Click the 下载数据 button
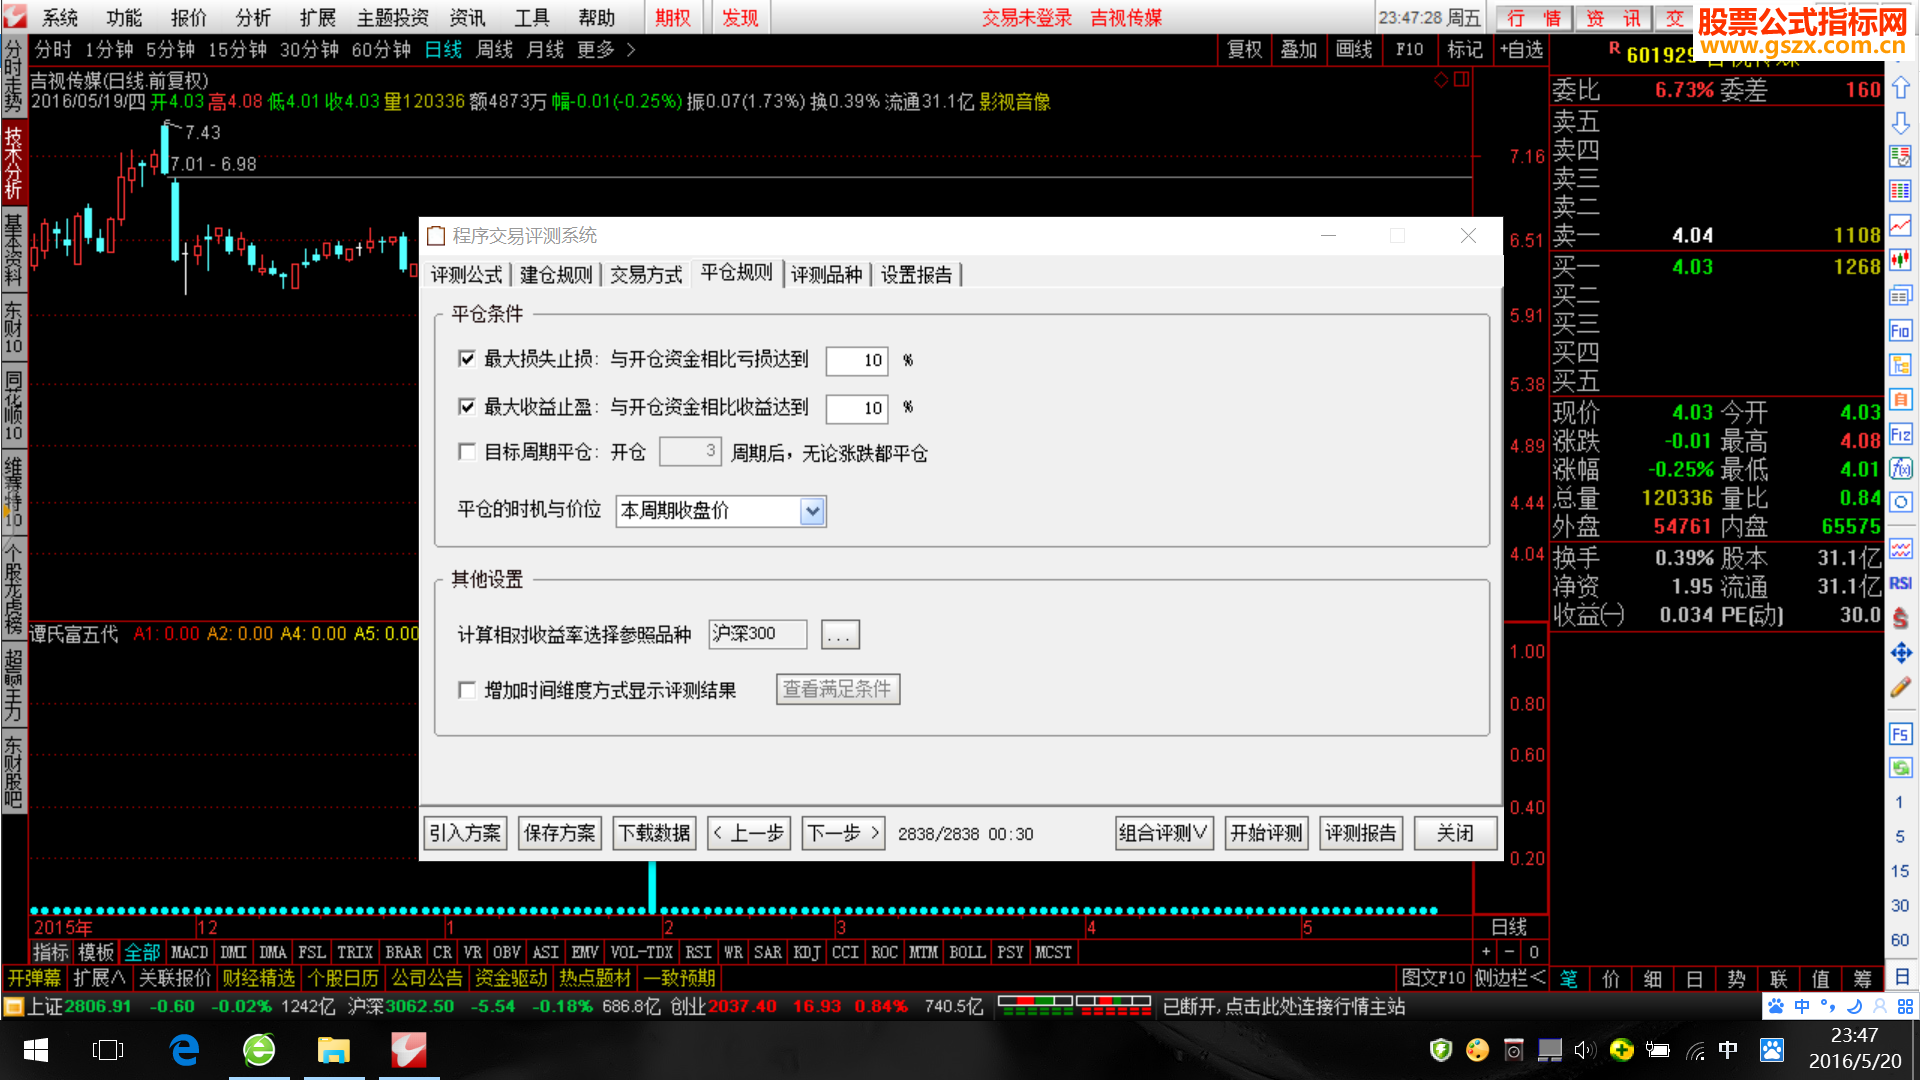This screenshot has height=1080, width=1920. coord(655,833)
